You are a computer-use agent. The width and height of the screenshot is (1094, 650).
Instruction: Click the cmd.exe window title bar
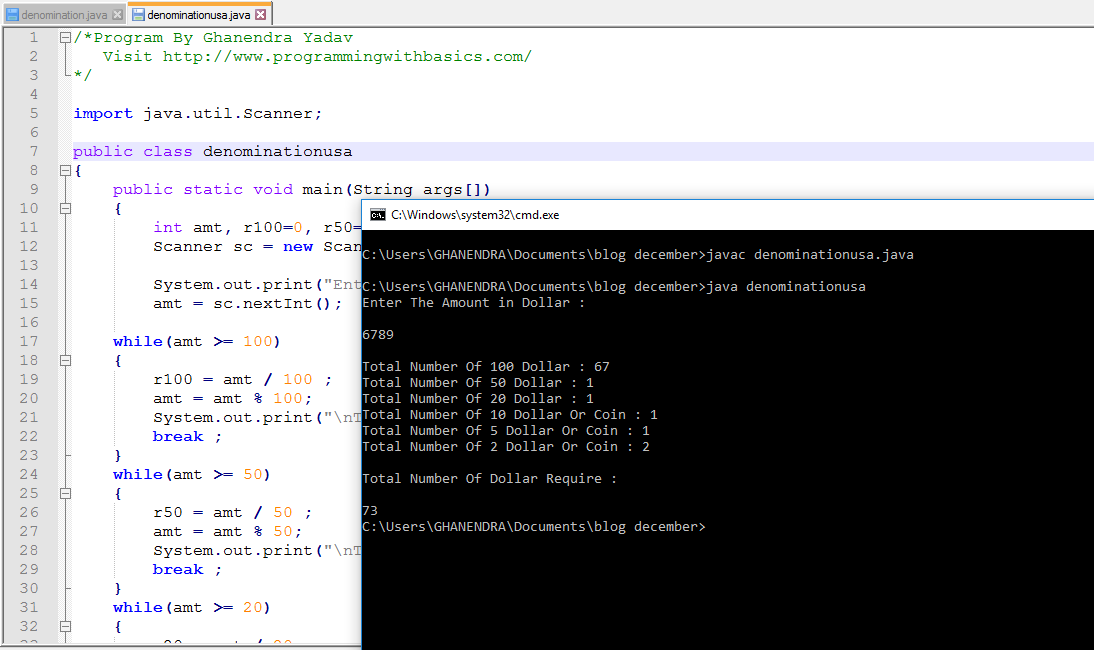tap(728, 215)
